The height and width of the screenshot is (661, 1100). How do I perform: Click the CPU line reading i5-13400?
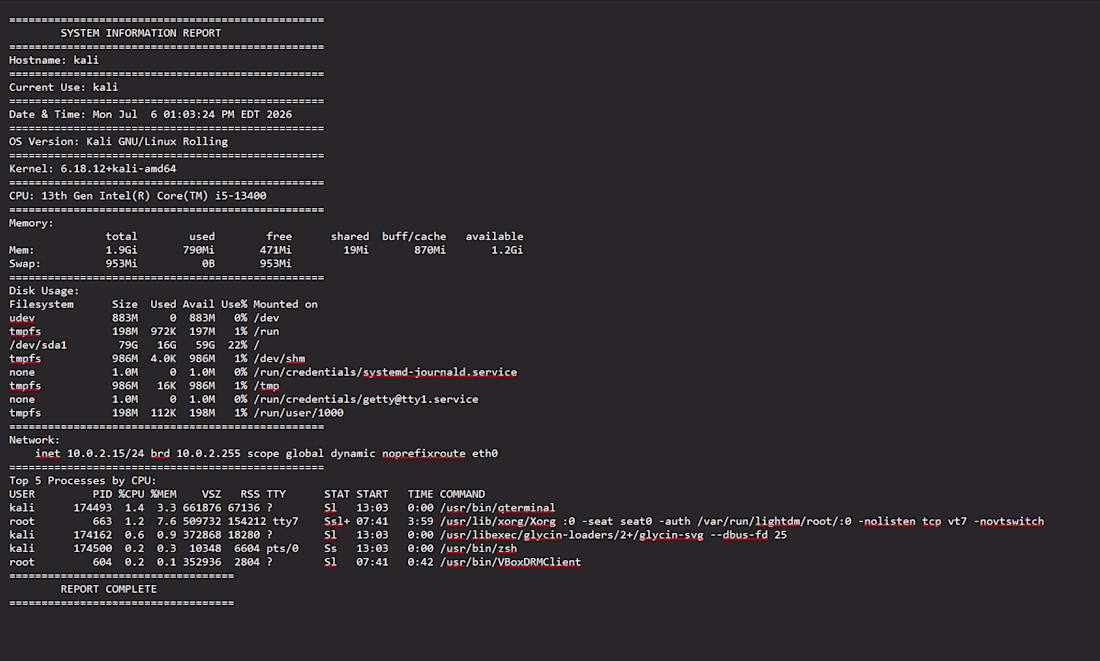click(138, 196)
